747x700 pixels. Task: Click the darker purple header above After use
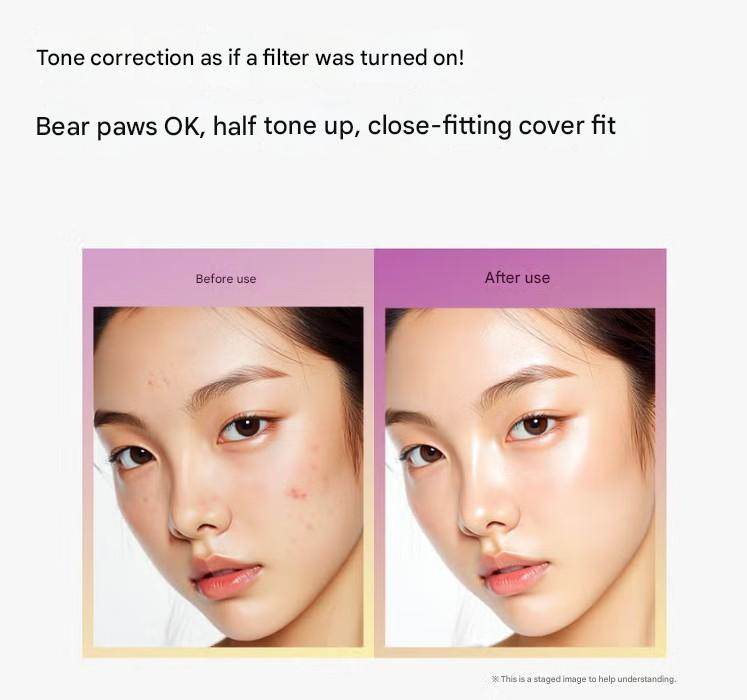[520, 278]
